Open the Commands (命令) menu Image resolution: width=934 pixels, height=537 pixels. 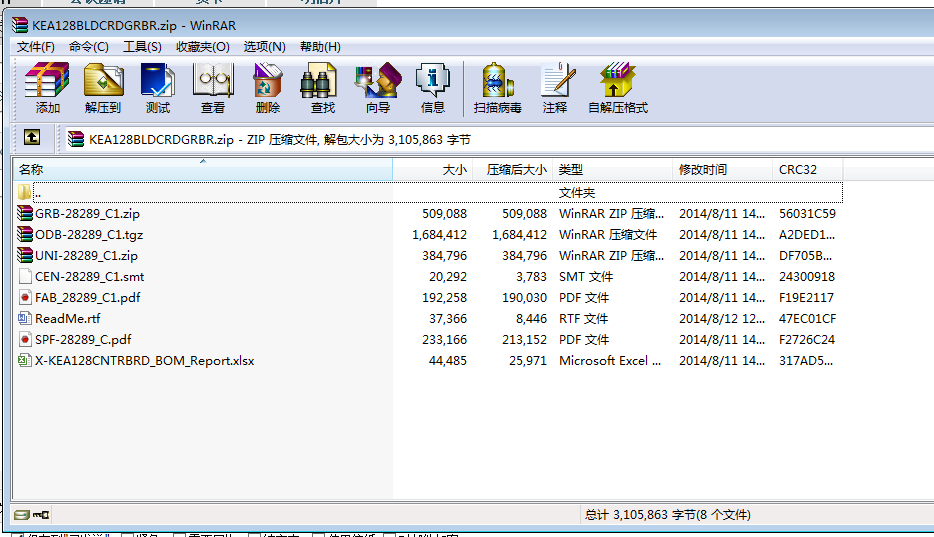tap(89, 46)
